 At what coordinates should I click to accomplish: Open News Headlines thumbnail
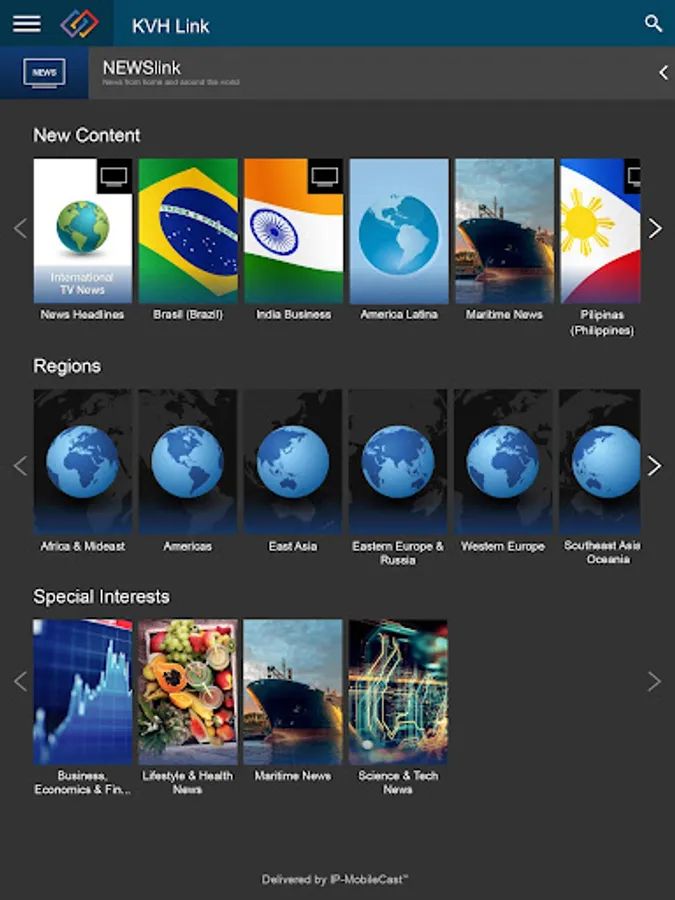click(83, 231)
